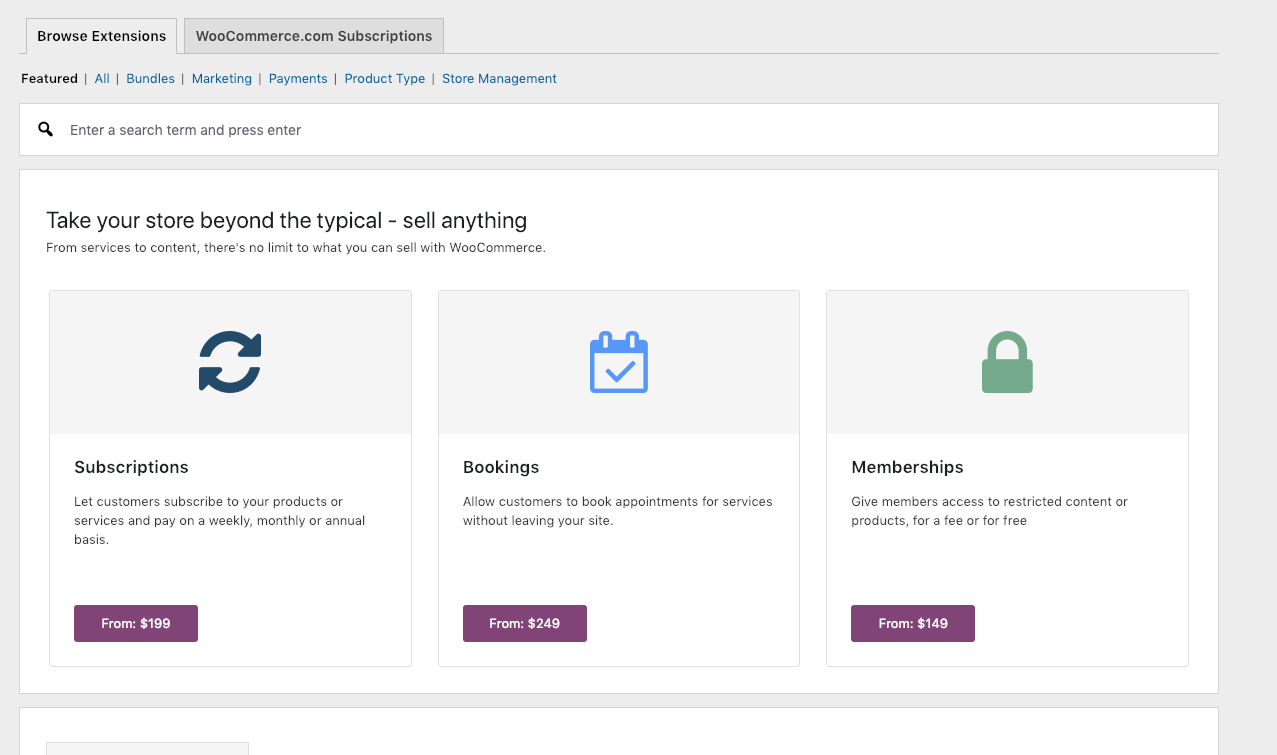1277x755 pixels.
Task: Filter extensions by Marketing
Action: [222, 79]
